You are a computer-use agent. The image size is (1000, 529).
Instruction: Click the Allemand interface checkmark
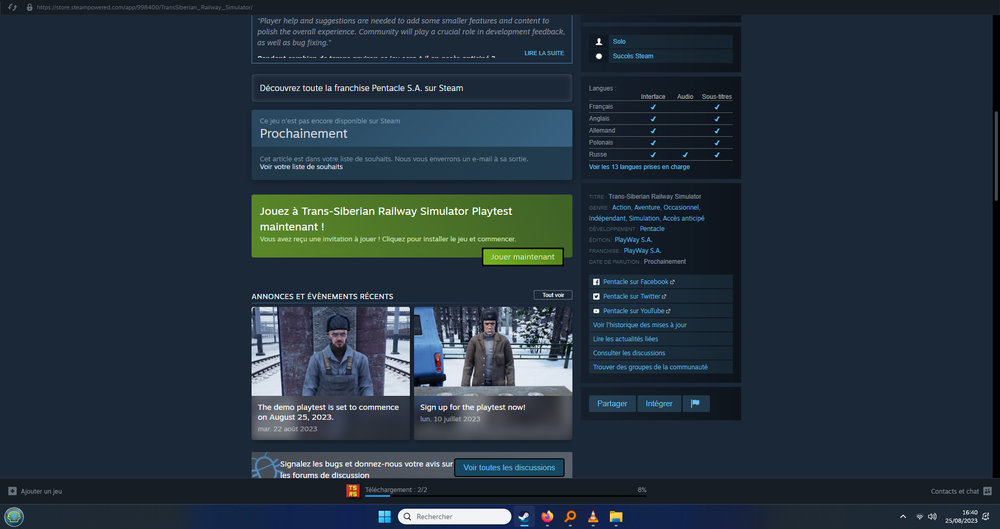coord(652,131)
